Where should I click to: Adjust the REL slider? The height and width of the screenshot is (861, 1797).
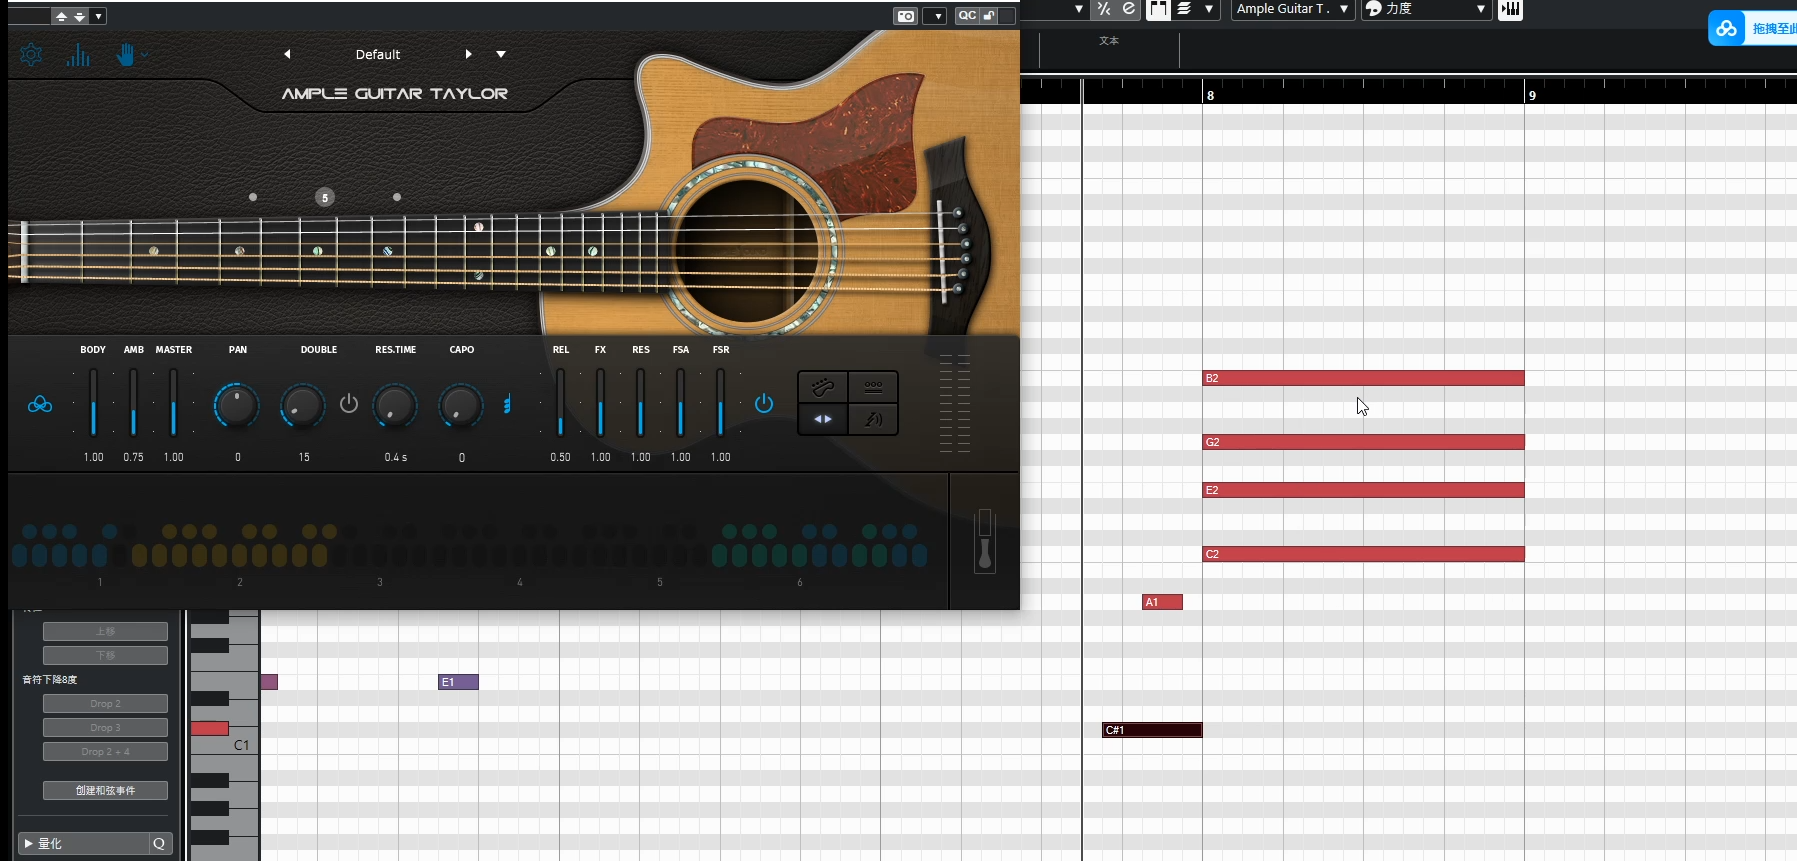(560, 402)
